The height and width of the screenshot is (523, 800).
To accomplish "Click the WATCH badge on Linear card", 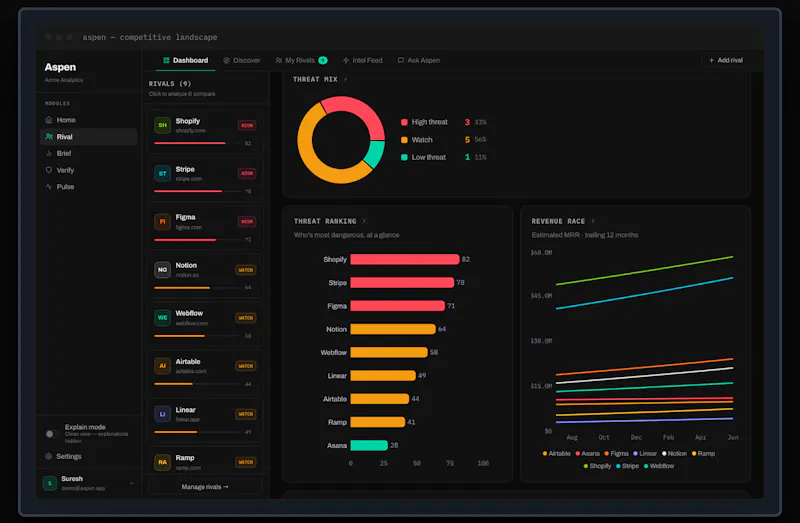I will pos(245,414).
